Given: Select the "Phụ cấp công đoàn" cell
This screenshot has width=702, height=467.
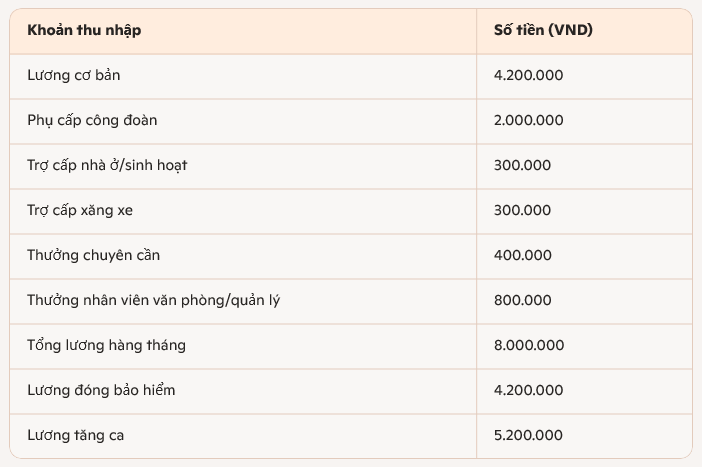Looking at the screenshot, I should pyautogui.click(x=92, y=120).
